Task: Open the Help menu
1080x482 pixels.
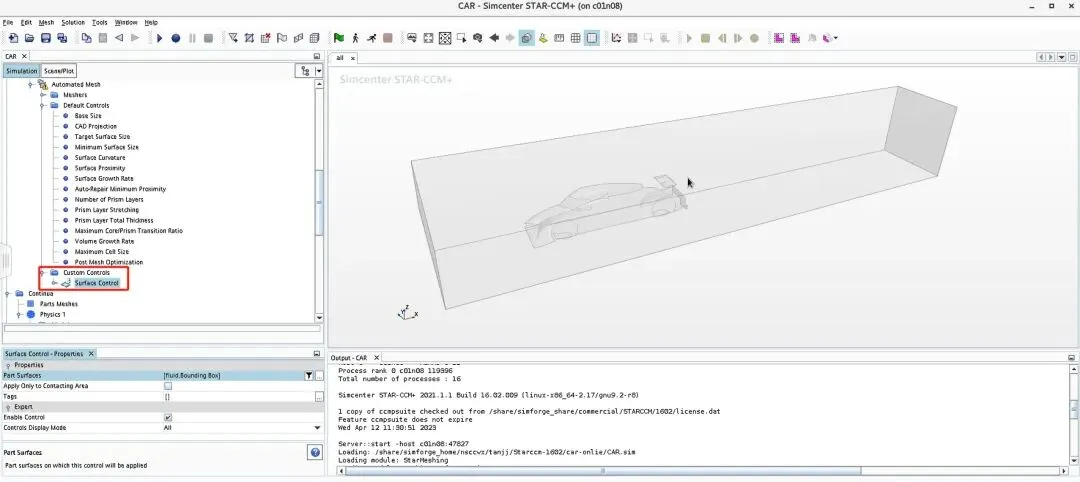Action: click(x=151, y=23)
